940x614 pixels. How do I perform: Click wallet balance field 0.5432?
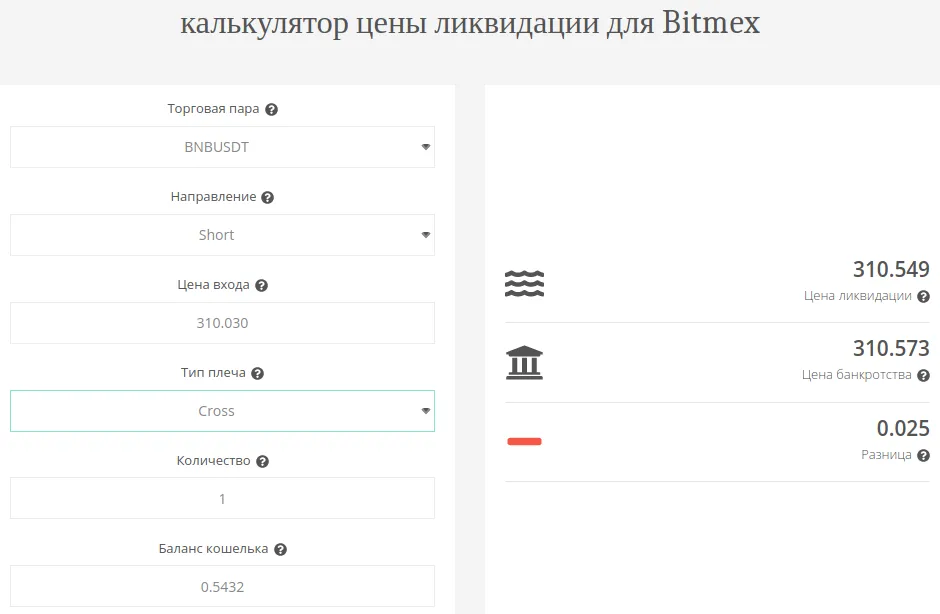pos(222,586)
